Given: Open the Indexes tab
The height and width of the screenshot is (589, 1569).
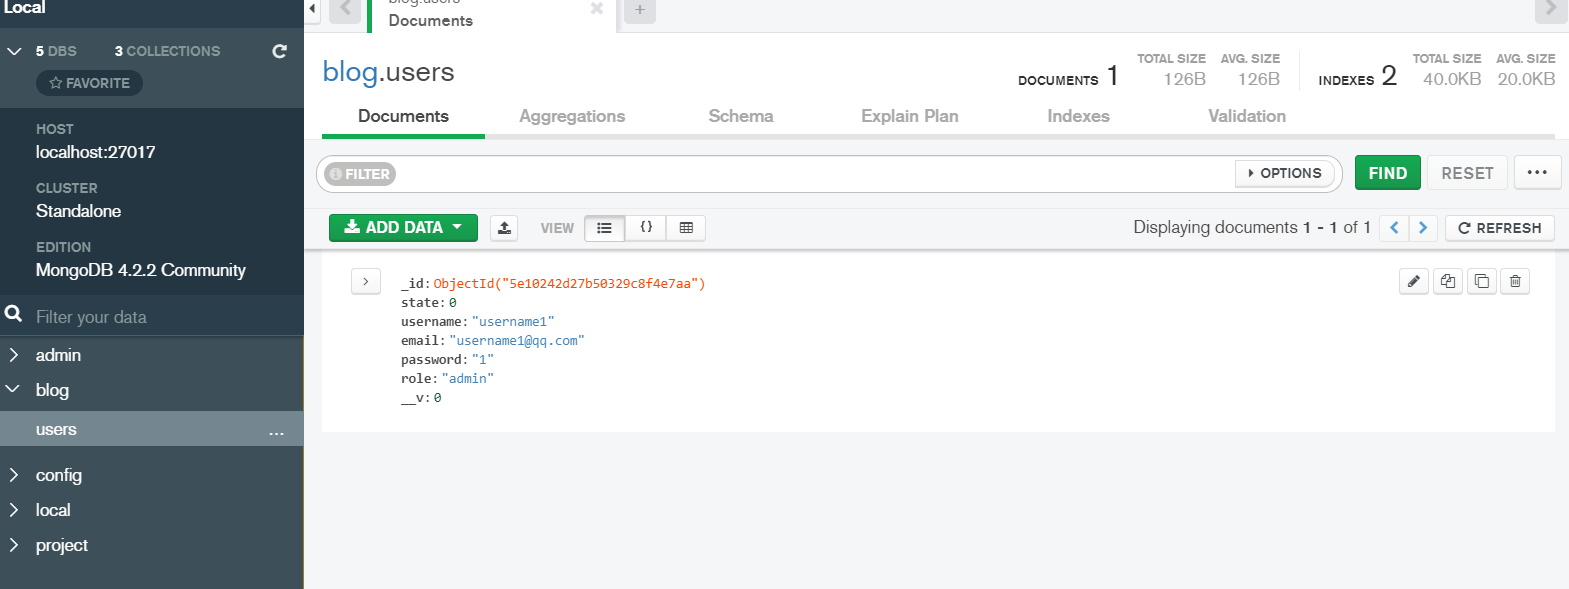Looking at the screenshot, I should [x=1078, y=116].
